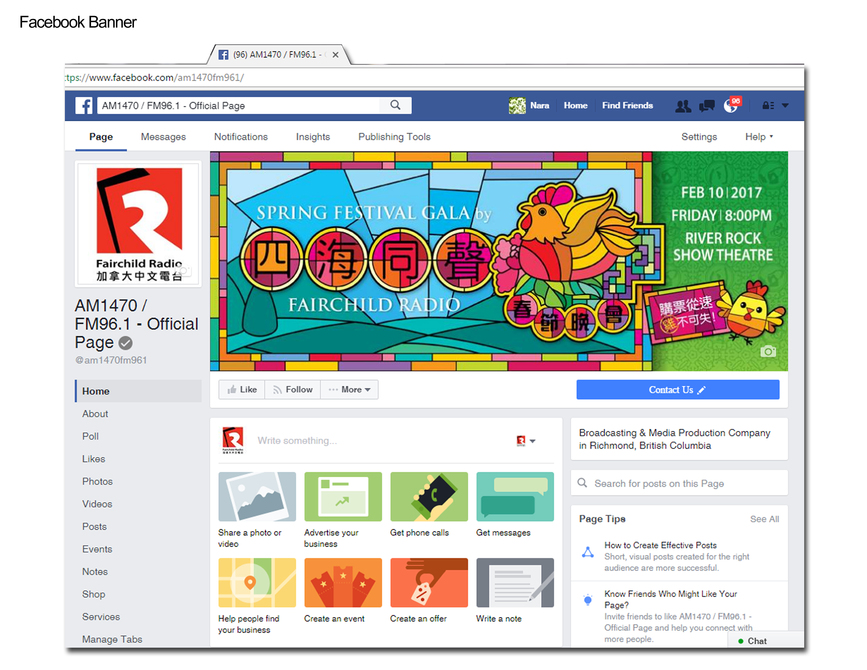Click the verified badge next to Page name
This screenshot has width=867, height=670.
tap(126, 343)
